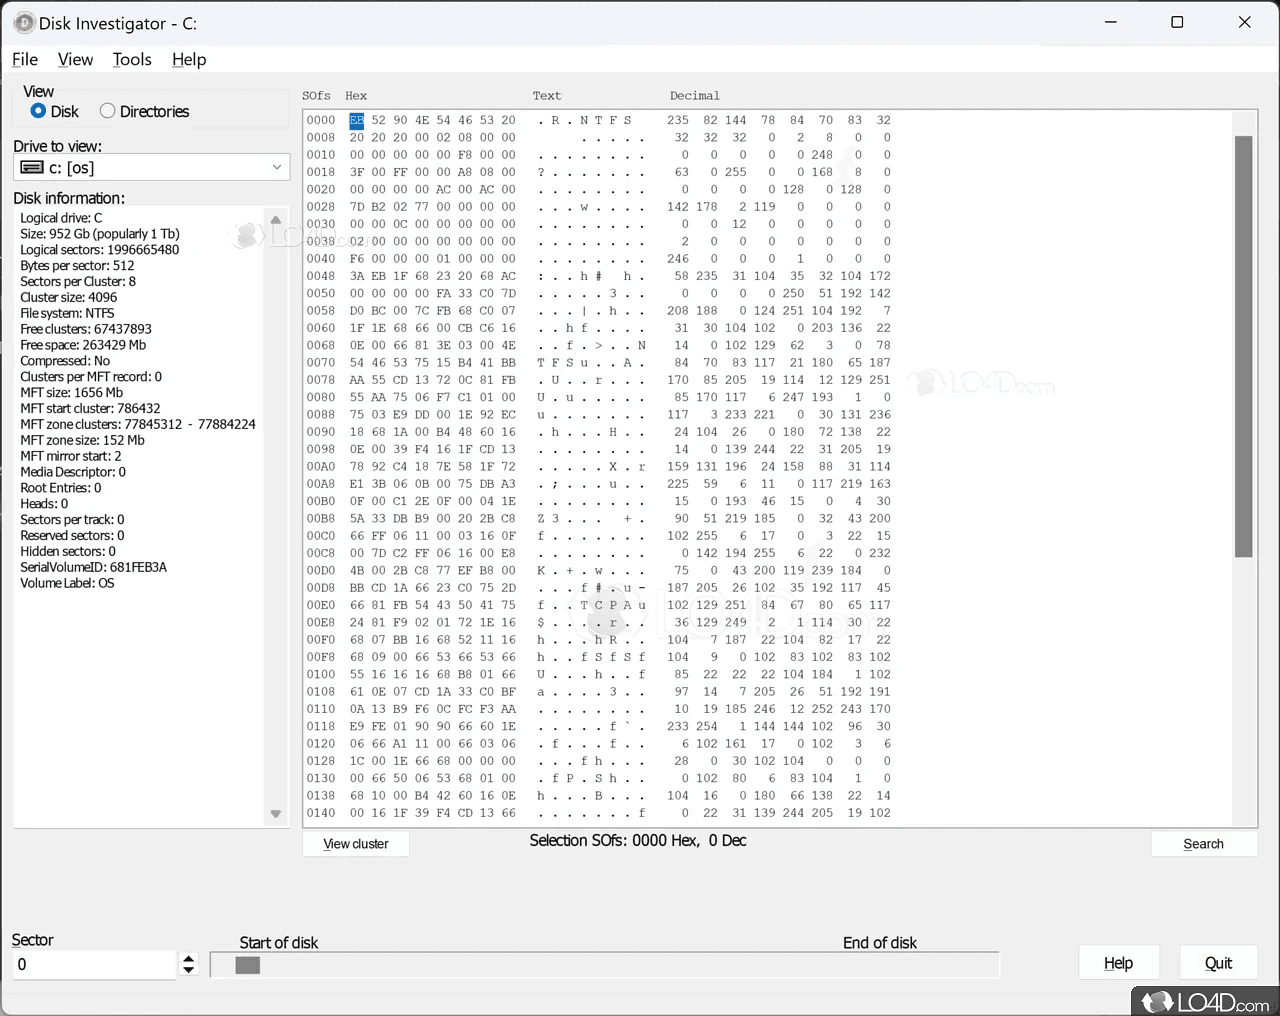Click the Quit button
Image resolution: width=1280 pixels, height=1016 pixels.
point(1218,962)
